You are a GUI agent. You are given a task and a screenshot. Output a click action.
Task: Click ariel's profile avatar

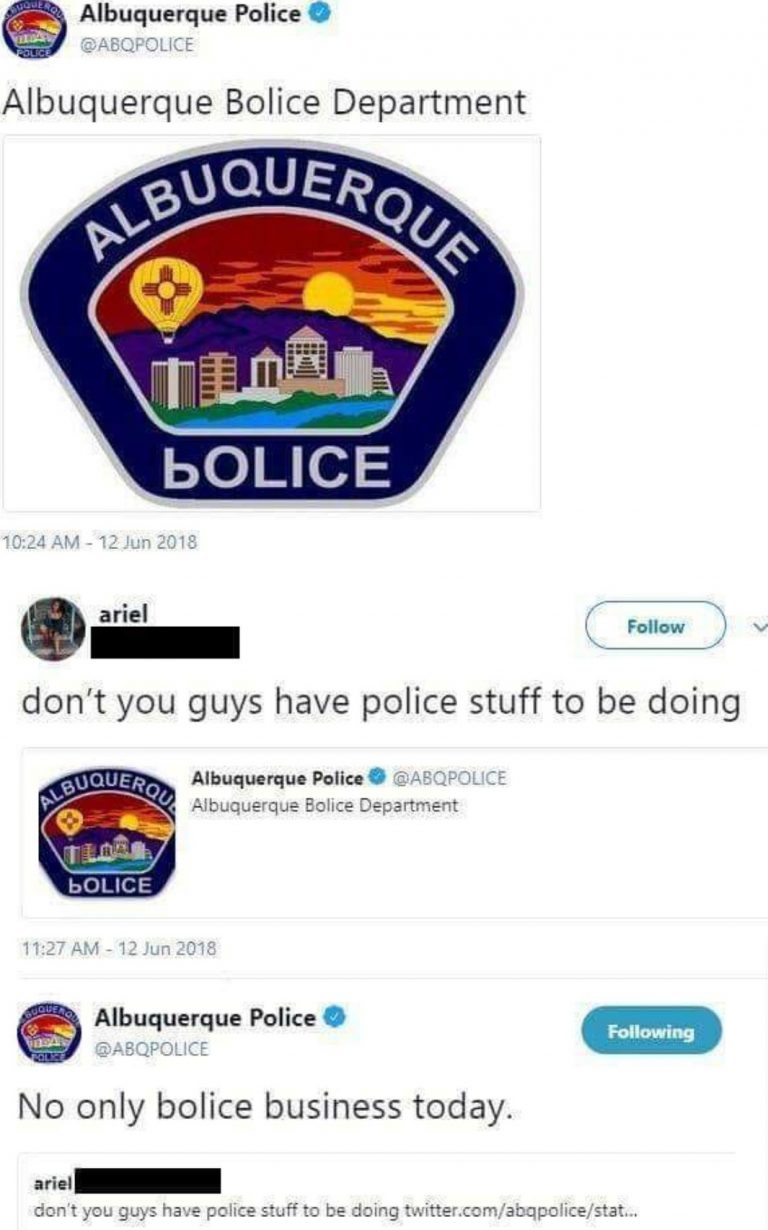(52, 628)
